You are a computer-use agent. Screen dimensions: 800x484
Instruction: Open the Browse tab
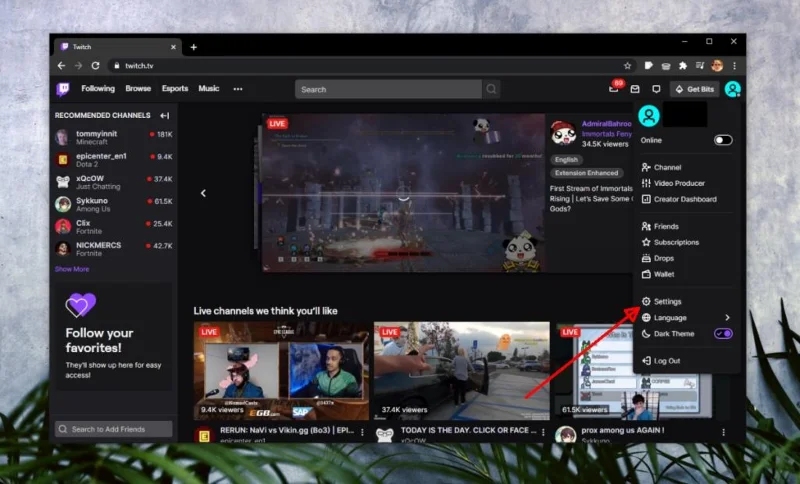click(138, 89)
